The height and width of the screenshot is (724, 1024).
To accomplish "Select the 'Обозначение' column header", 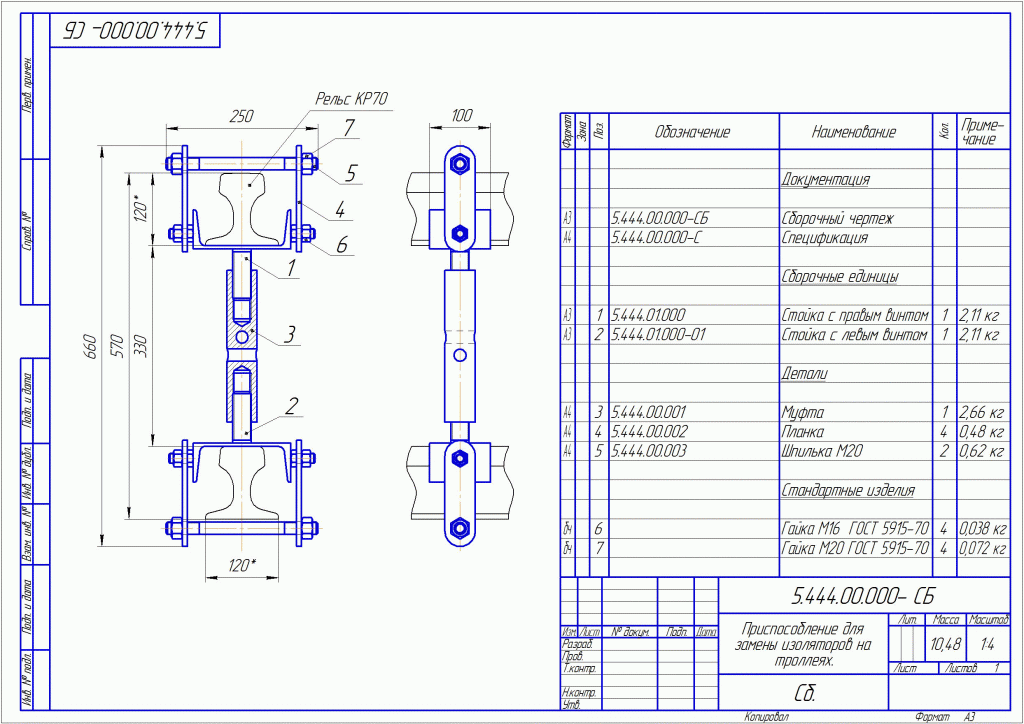I will [x=692, y=133].
